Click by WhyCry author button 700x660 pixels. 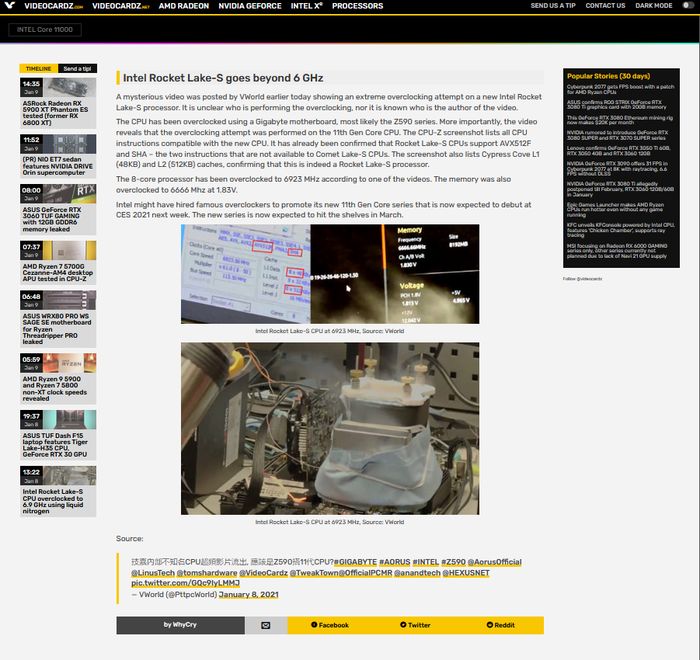pyautogui.click(x=180, y=625)
